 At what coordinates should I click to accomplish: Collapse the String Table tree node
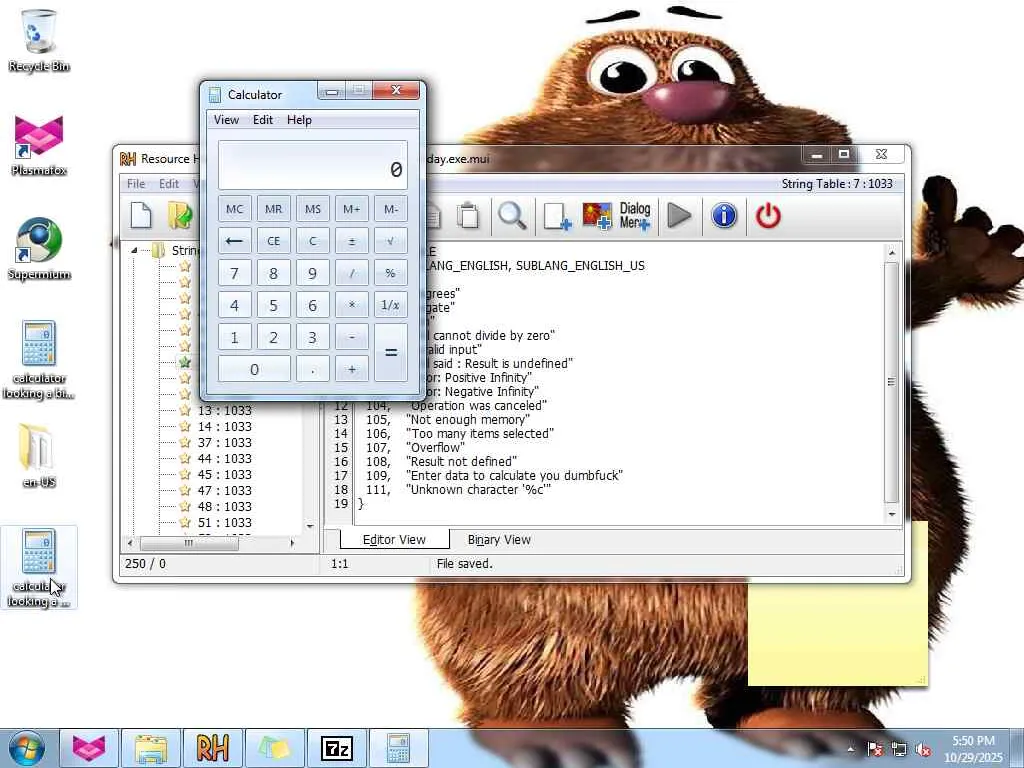click(x=134, y=250)
